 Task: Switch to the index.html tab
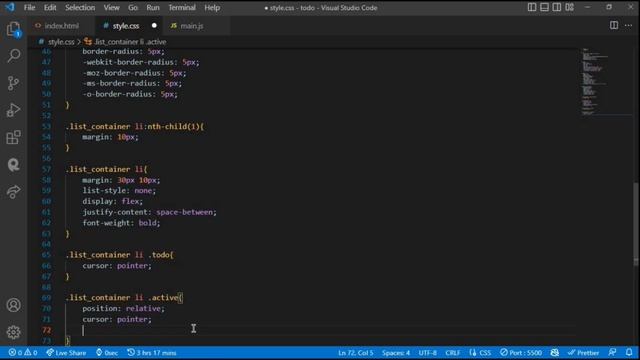click(61, 26)
